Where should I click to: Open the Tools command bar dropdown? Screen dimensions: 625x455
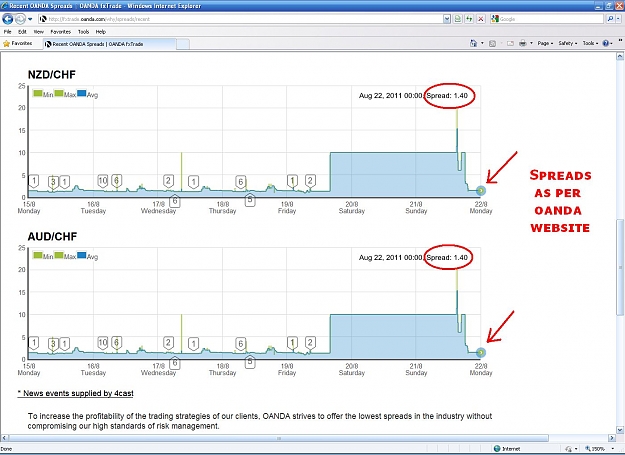click(x=590, y=43)
